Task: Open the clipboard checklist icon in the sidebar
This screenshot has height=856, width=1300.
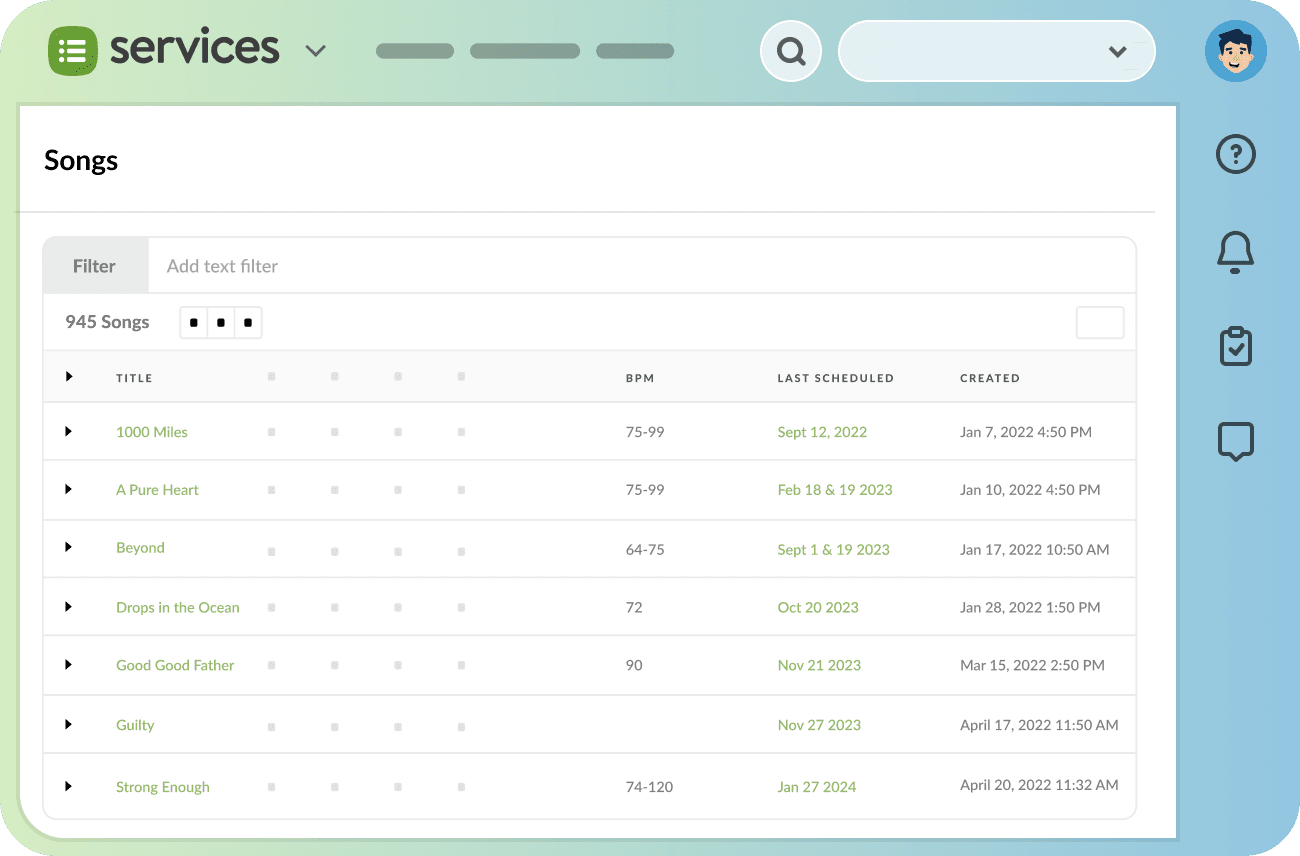Action: click(x=1236, y=346)
